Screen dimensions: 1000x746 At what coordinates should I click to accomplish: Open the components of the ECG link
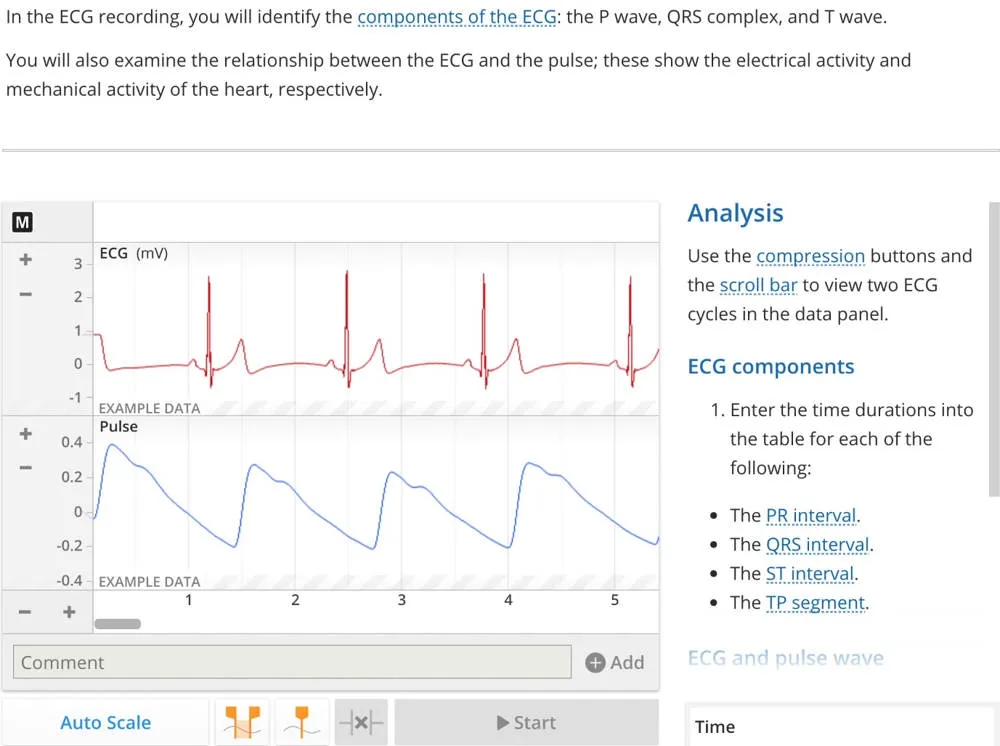point(456,17)
